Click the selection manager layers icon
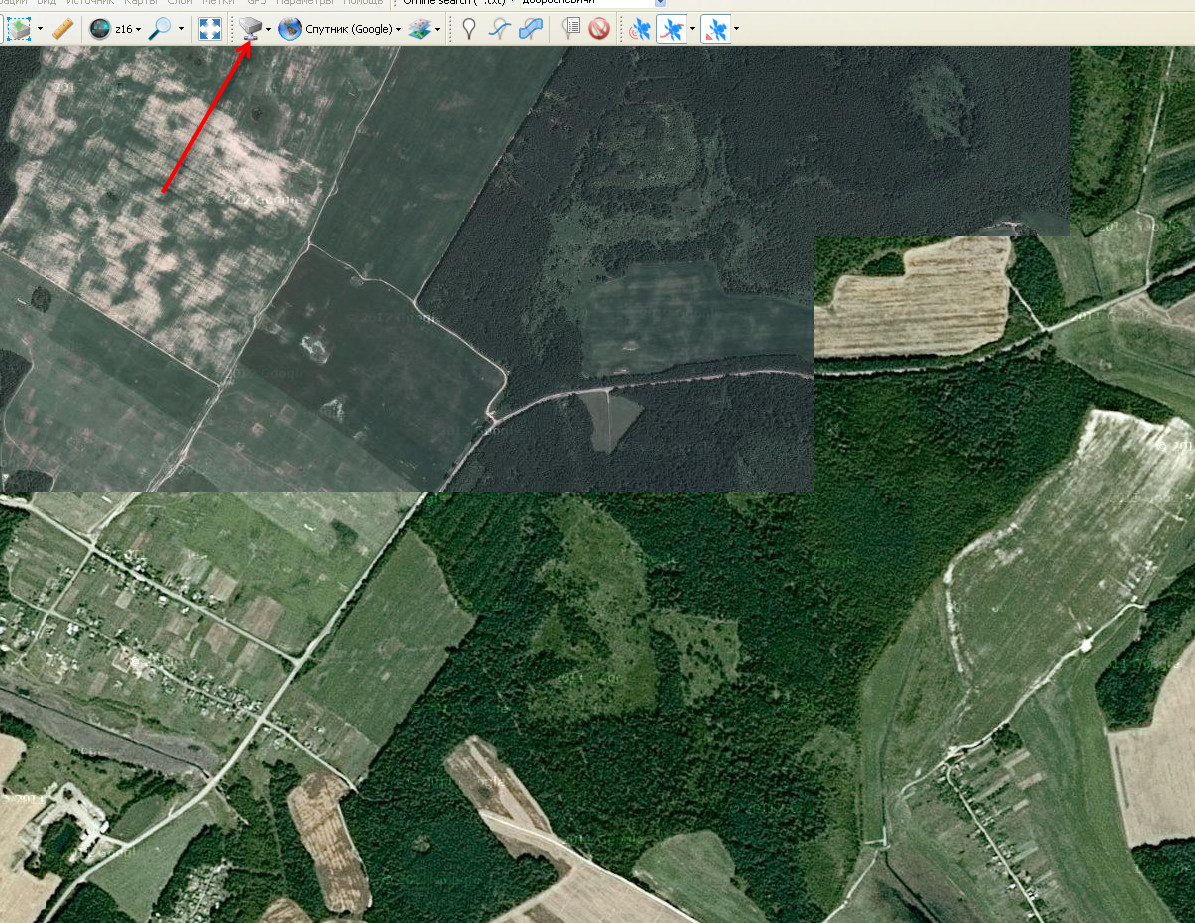Viewport: 1195px width, 923px height. coord(19,29)
